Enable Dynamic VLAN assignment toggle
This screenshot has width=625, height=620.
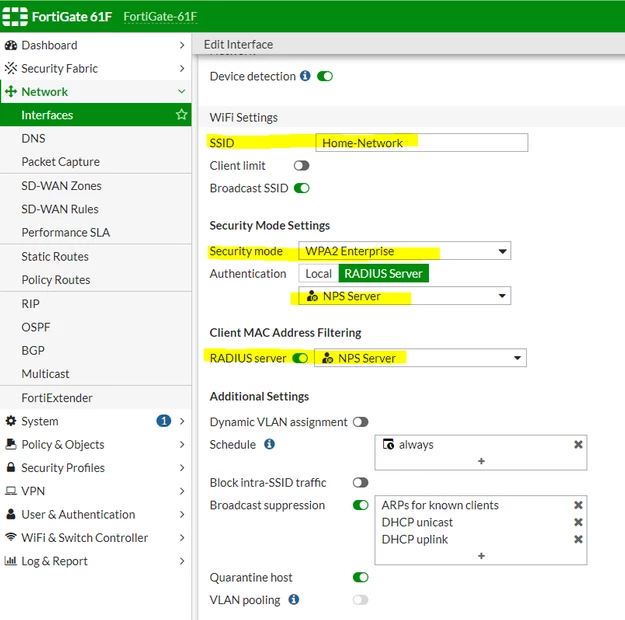point(360,422)
